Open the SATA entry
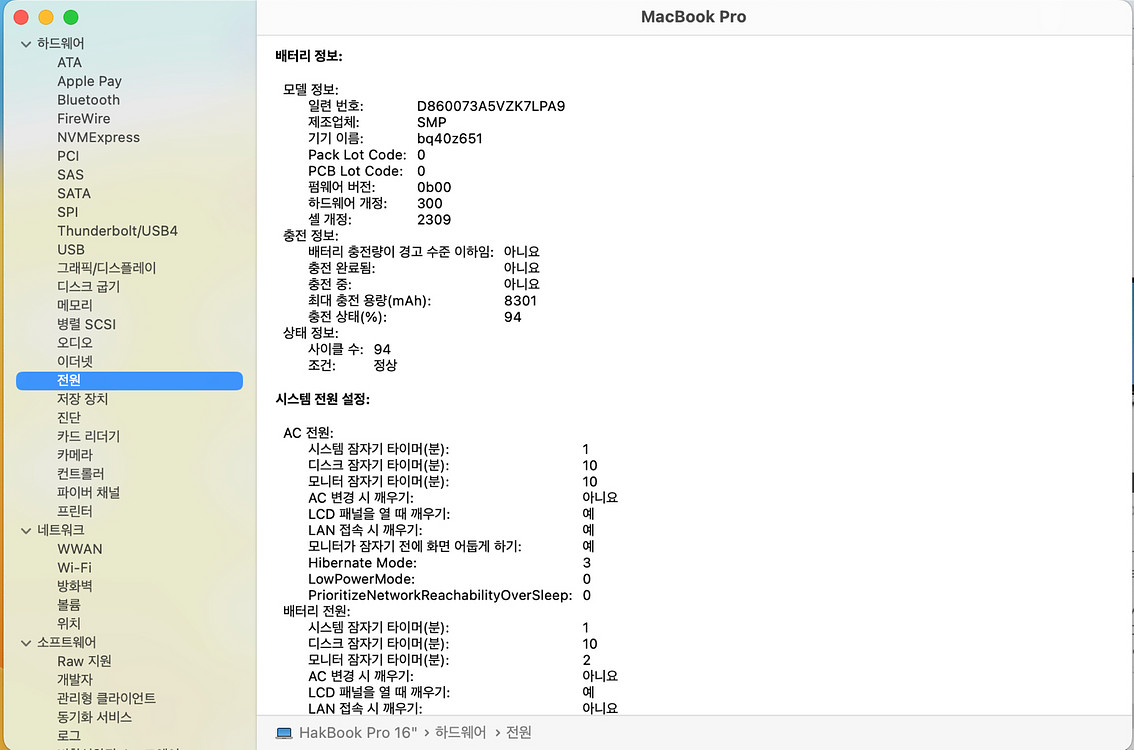Screen dimensions: 1134x750 click(x=74, y=194)
